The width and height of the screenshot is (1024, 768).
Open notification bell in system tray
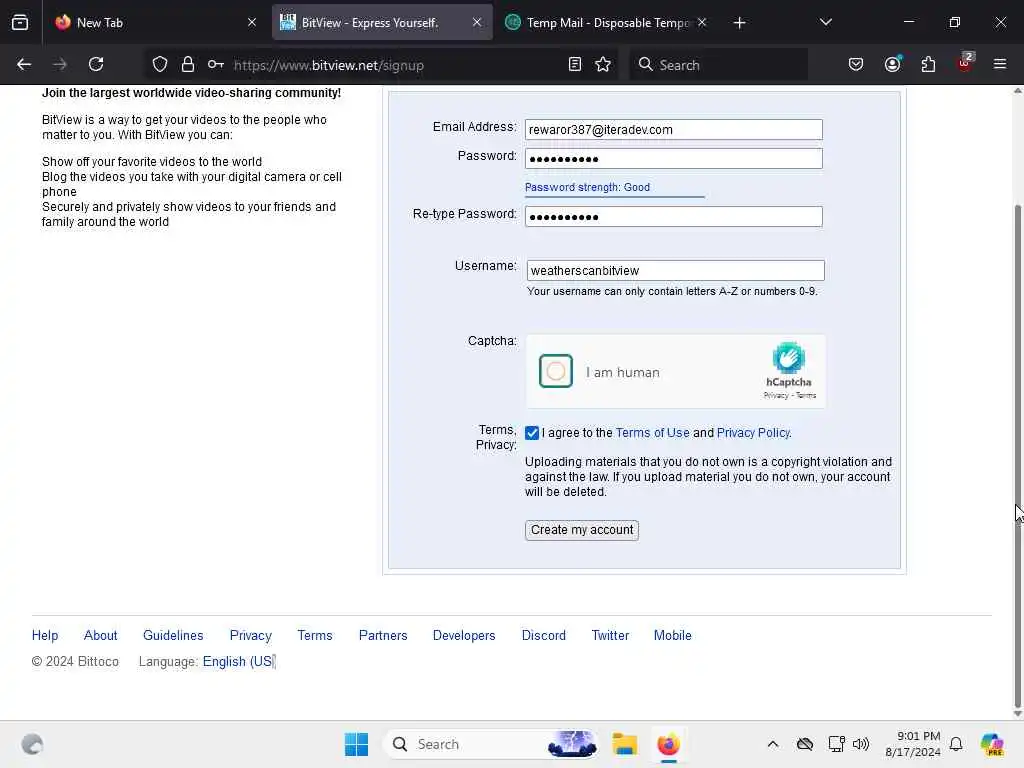[x=956, y=744]
